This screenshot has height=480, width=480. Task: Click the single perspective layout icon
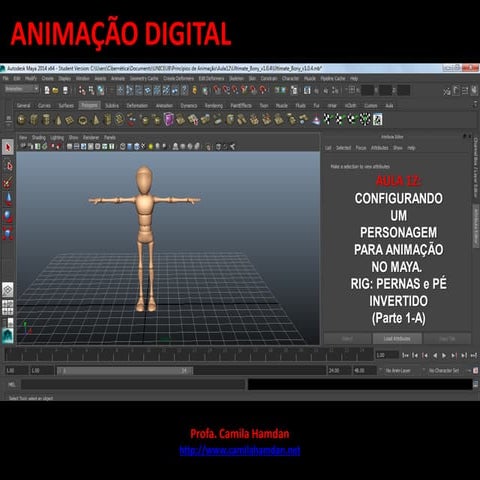click(x=8, y=290)
